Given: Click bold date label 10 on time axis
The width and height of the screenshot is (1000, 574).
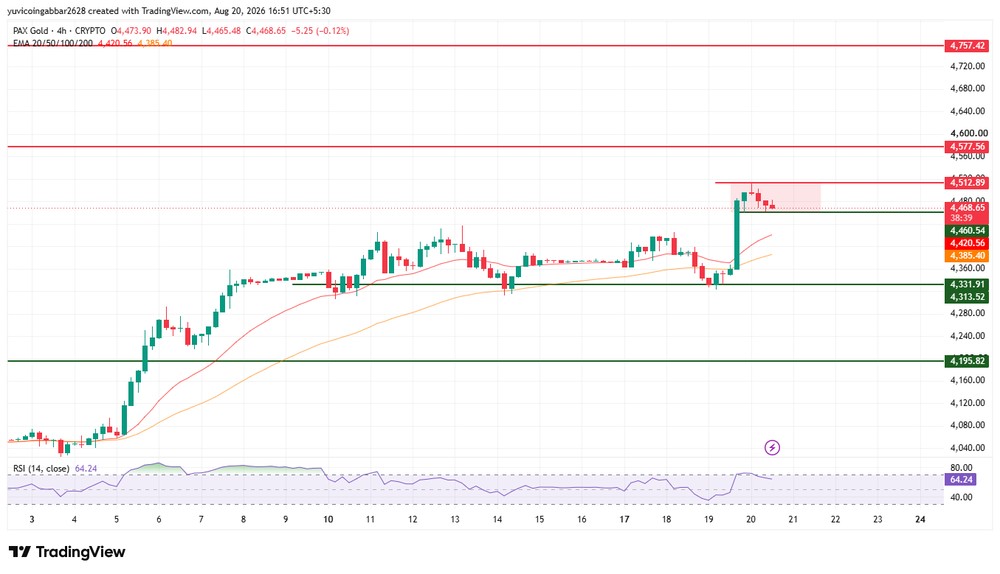Looking at the screenshot, I should (x=328, y=520).
